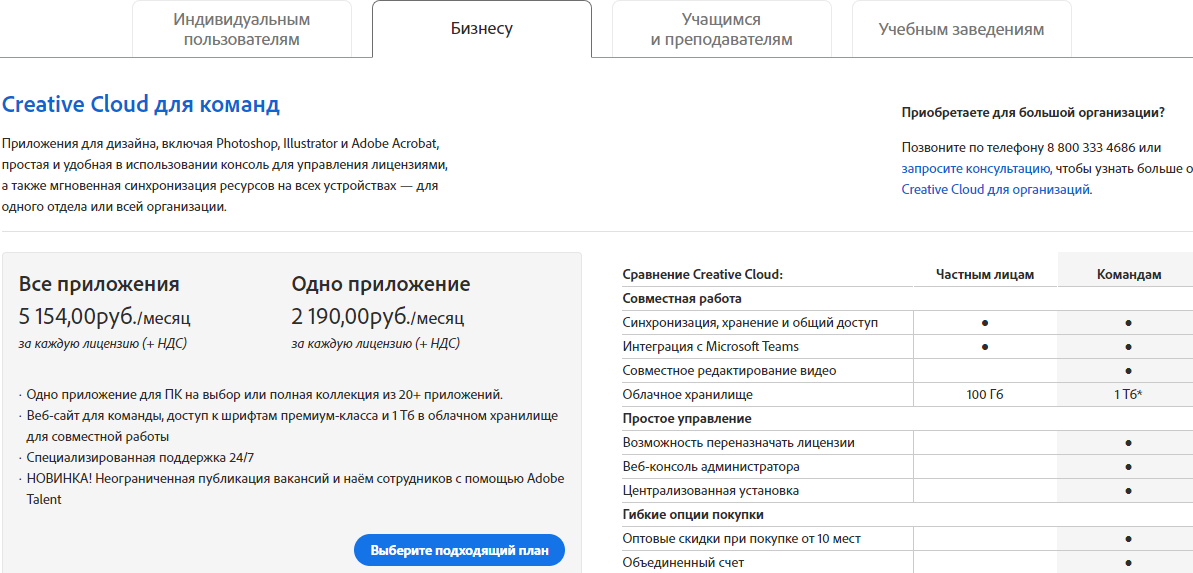Open the Учебным заведениям tab

961,29
